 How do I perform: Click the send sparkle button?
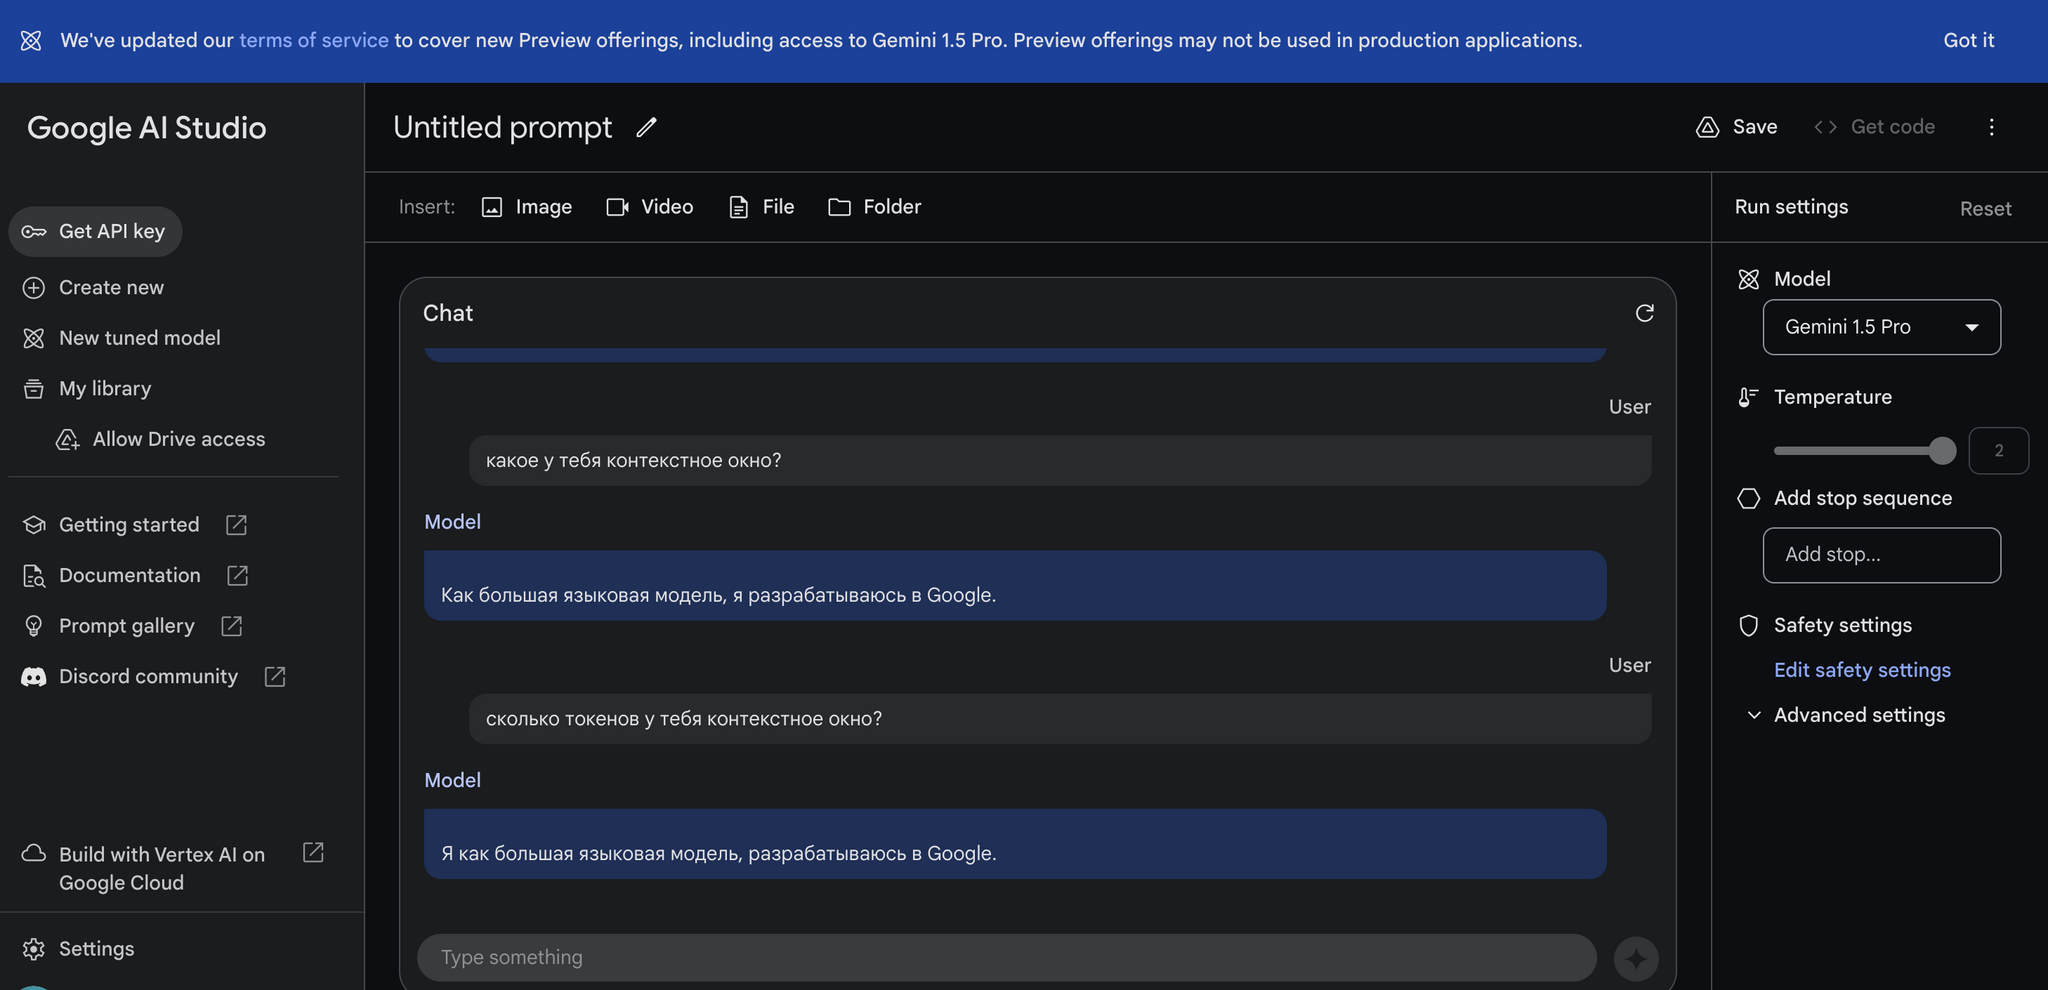coord(1636,958)
